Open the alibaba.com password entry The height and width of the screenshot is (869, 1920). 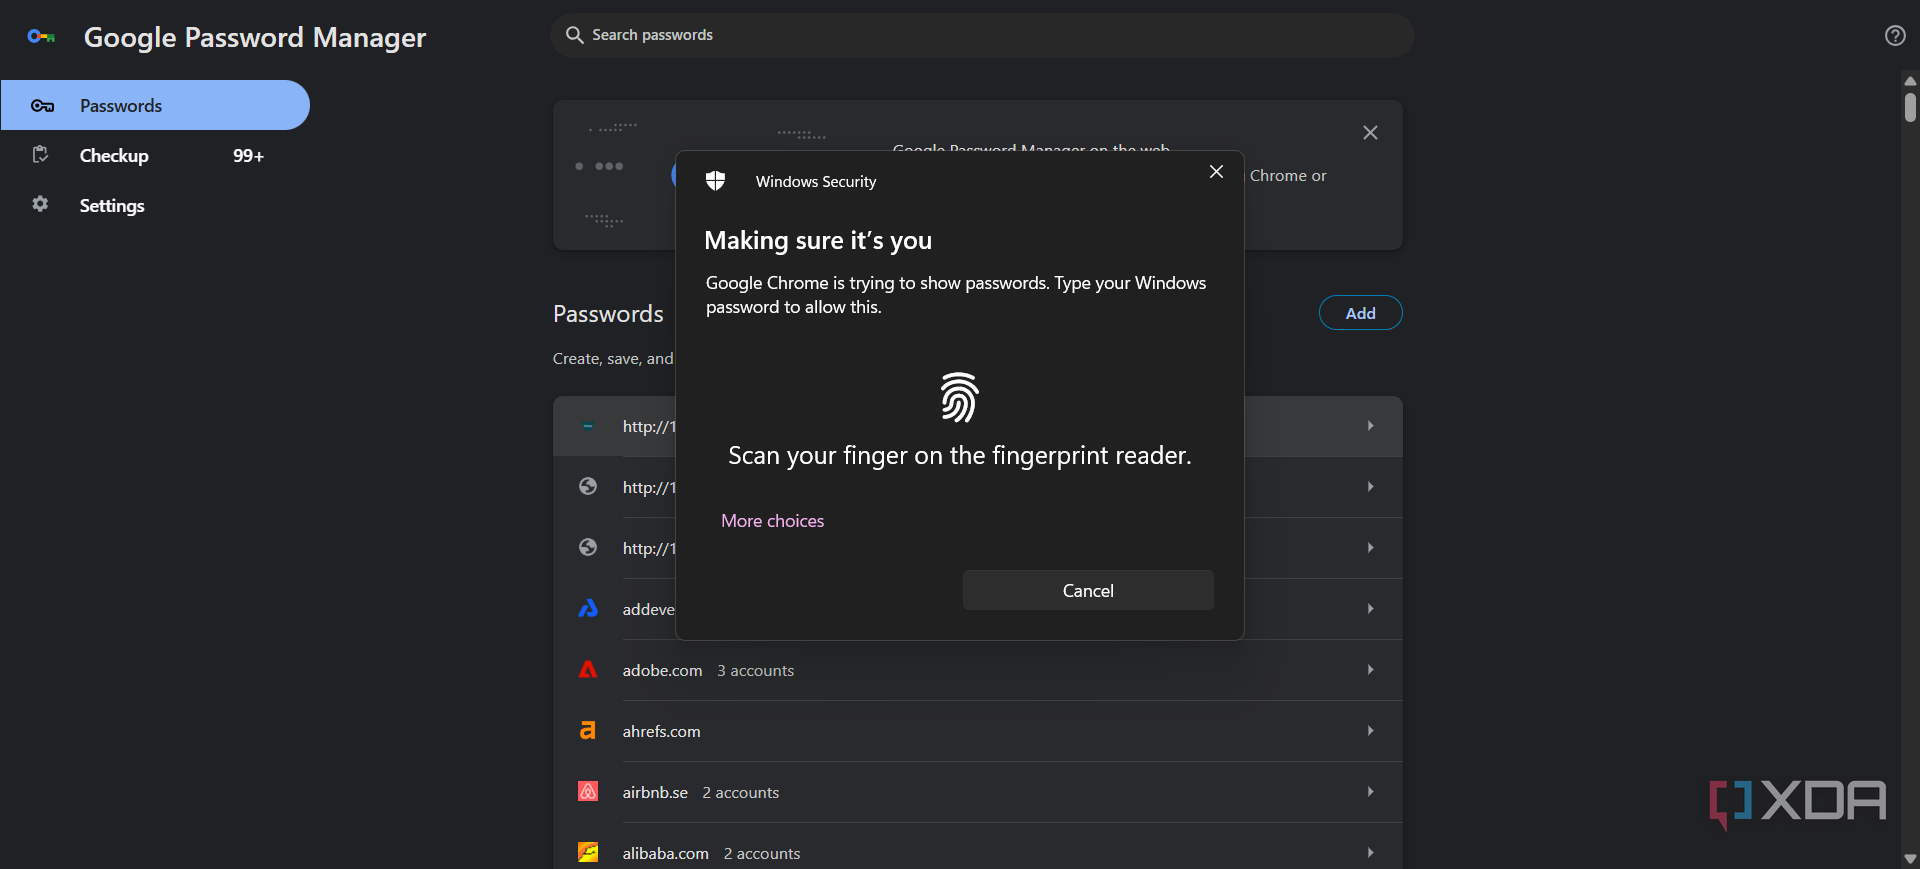click(978, 846)
